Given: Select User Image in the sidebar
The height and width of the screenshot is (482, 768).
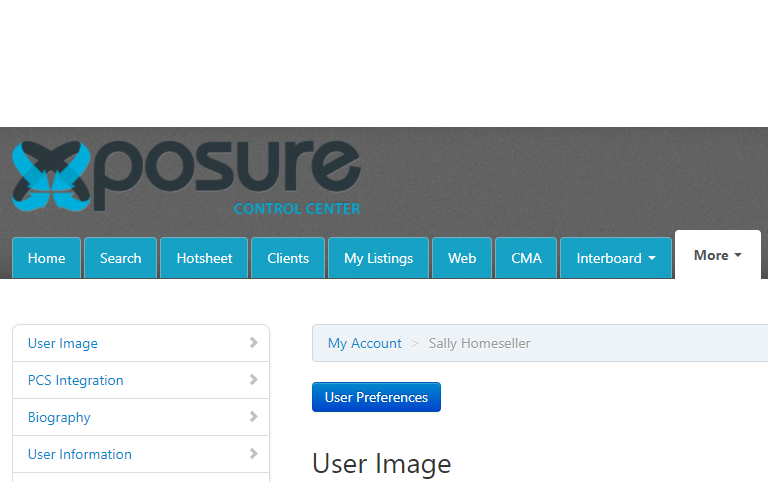Looking at the screenshot, I should pyautogui.click(x=141, y=343).
